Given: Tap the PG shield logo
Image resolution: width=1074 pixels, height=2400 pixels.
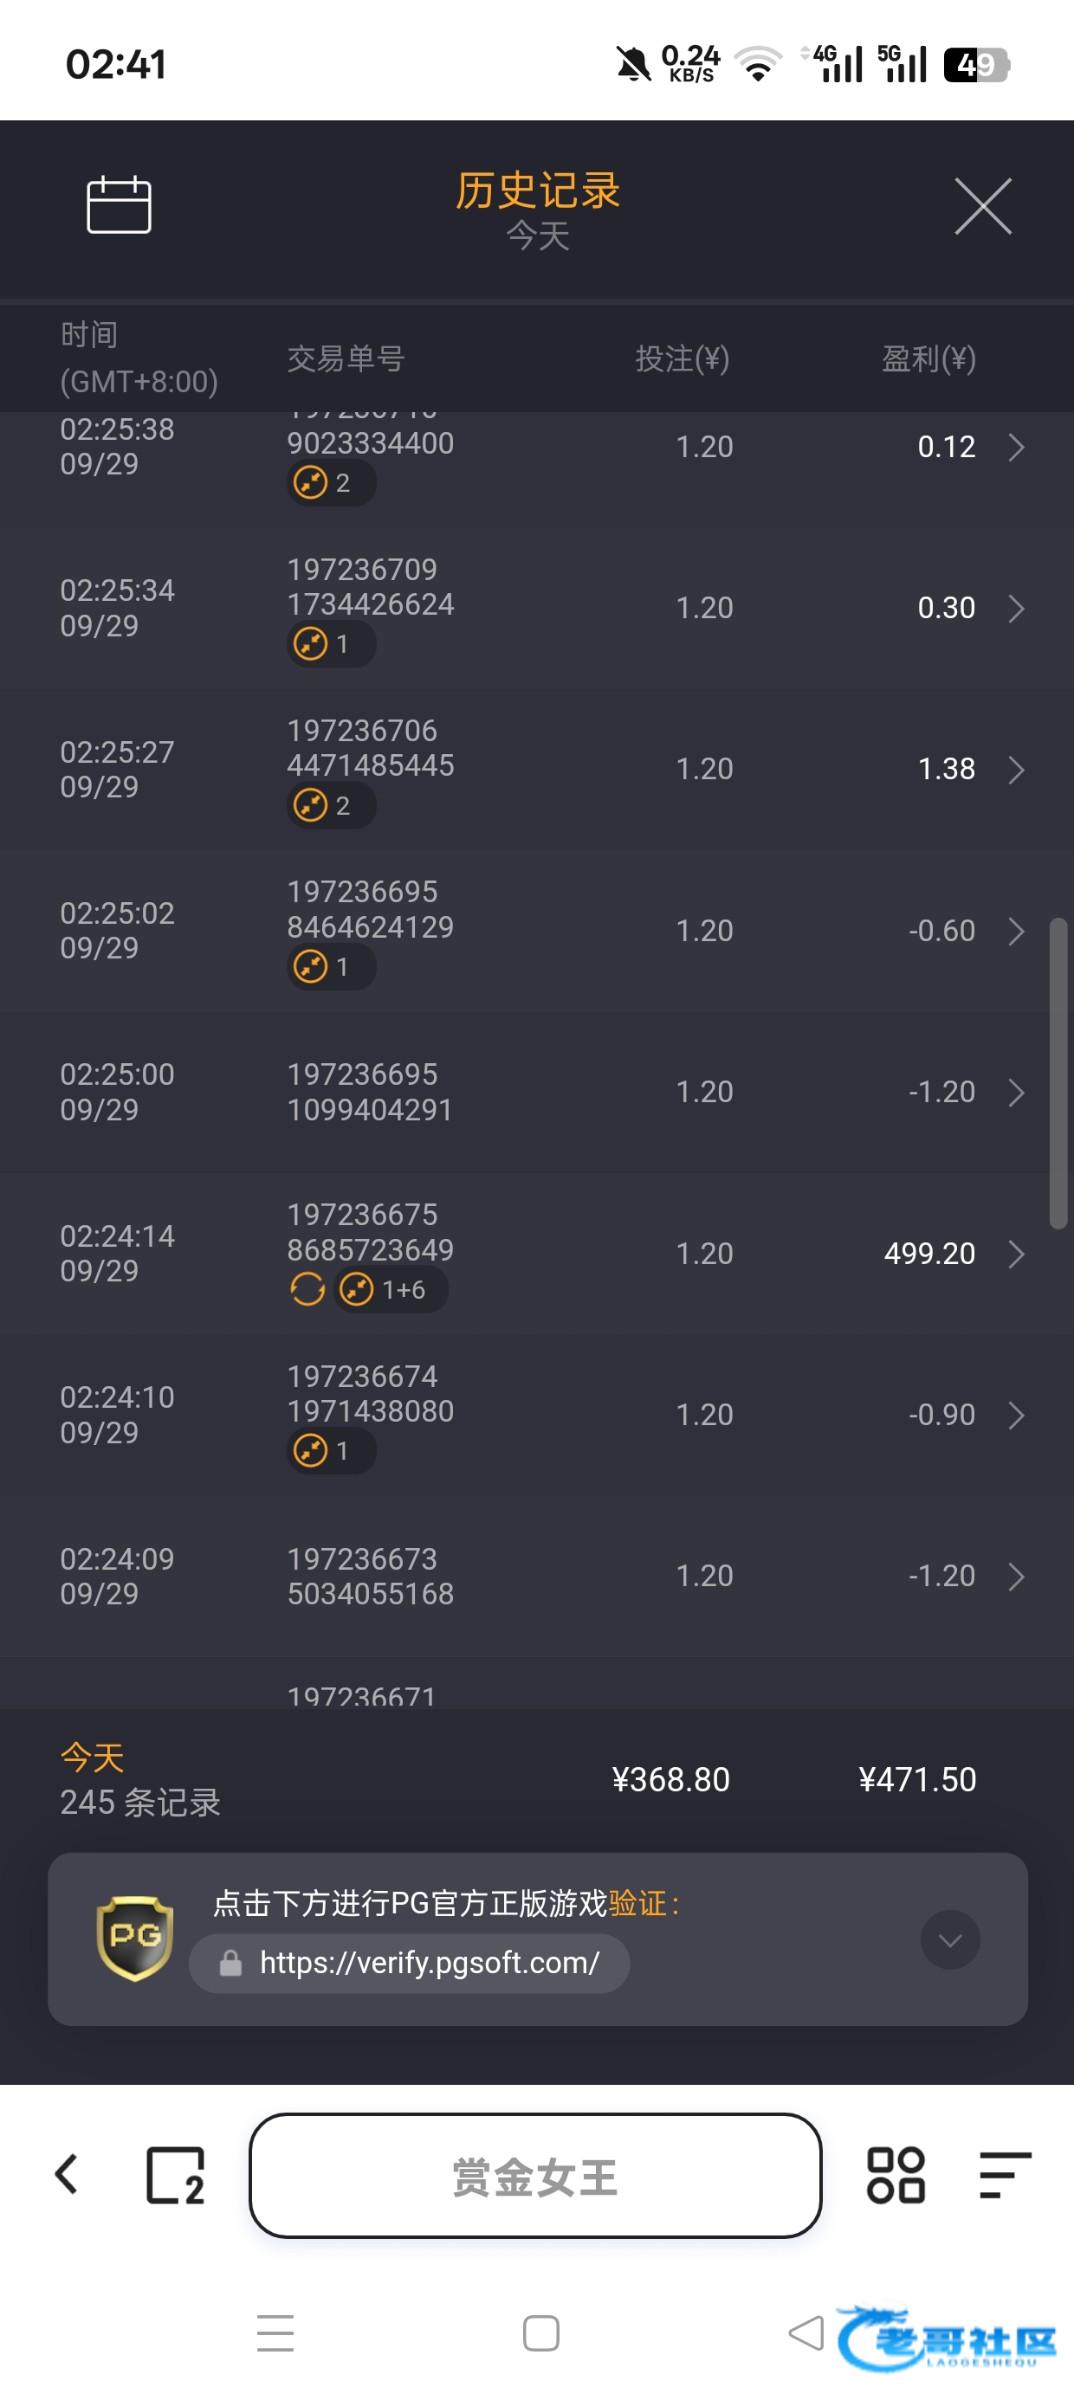Looking at the screenshot, I should [x=135, y=1938].
